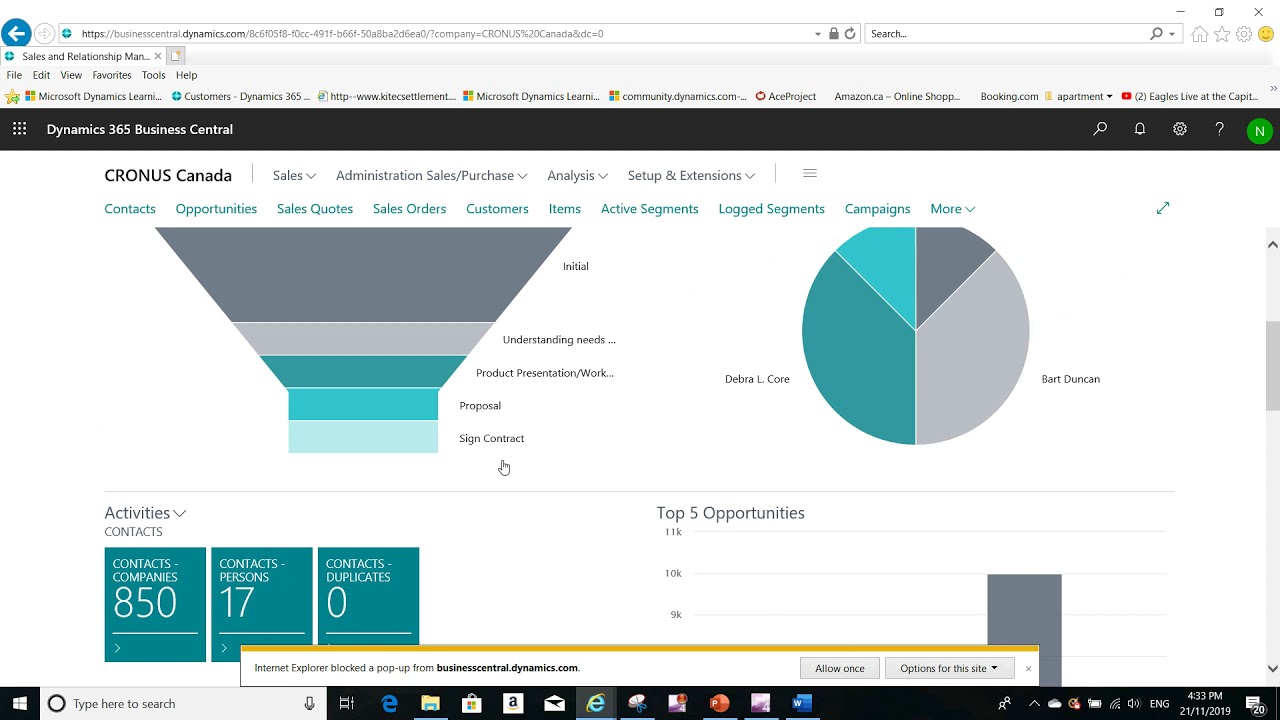The height and width of the screenshot is (720, 1280).
Task: Open the Dynamics 365 app launcher grid
Action: click(19, 129)
